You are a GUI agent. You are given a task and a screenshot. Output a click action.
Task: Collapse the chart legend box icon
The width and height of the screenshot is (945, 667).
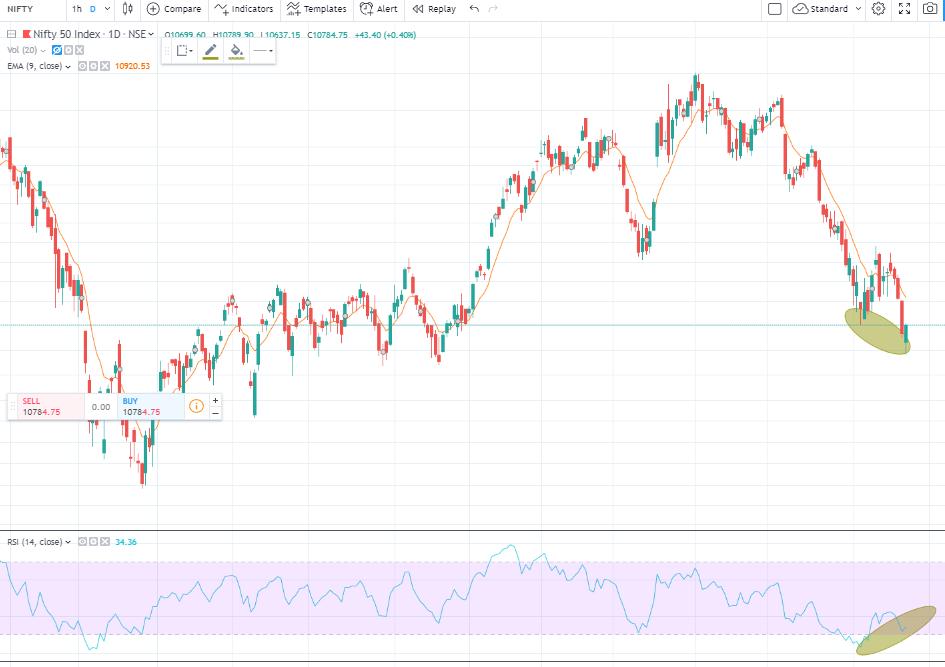tap(11, 34)
